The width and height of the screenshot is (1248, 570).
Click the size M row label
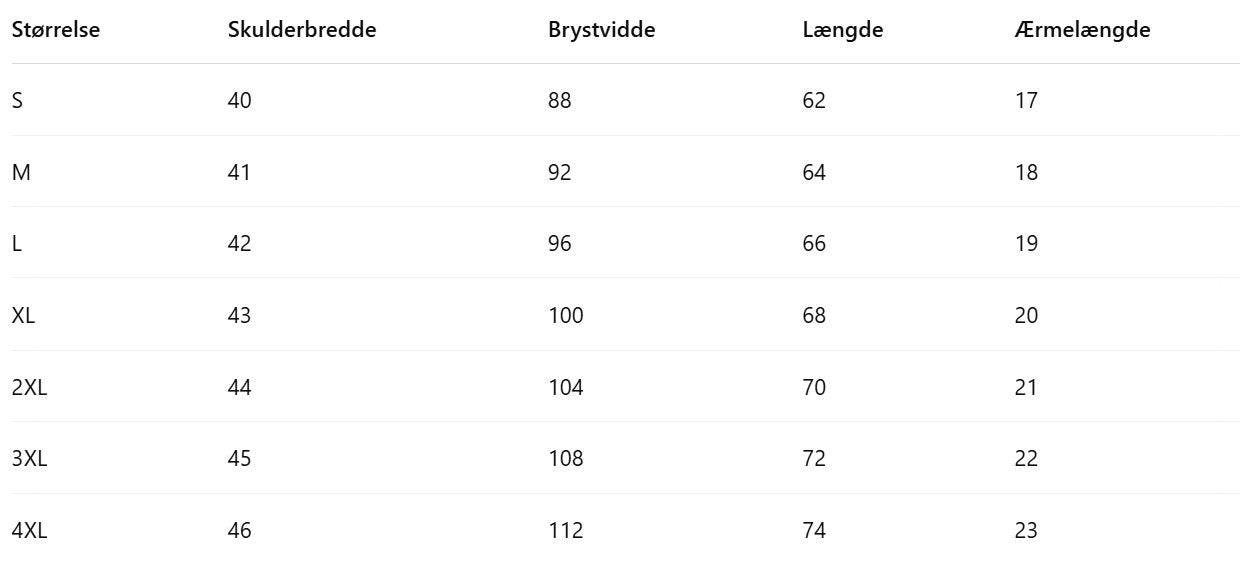21,172
